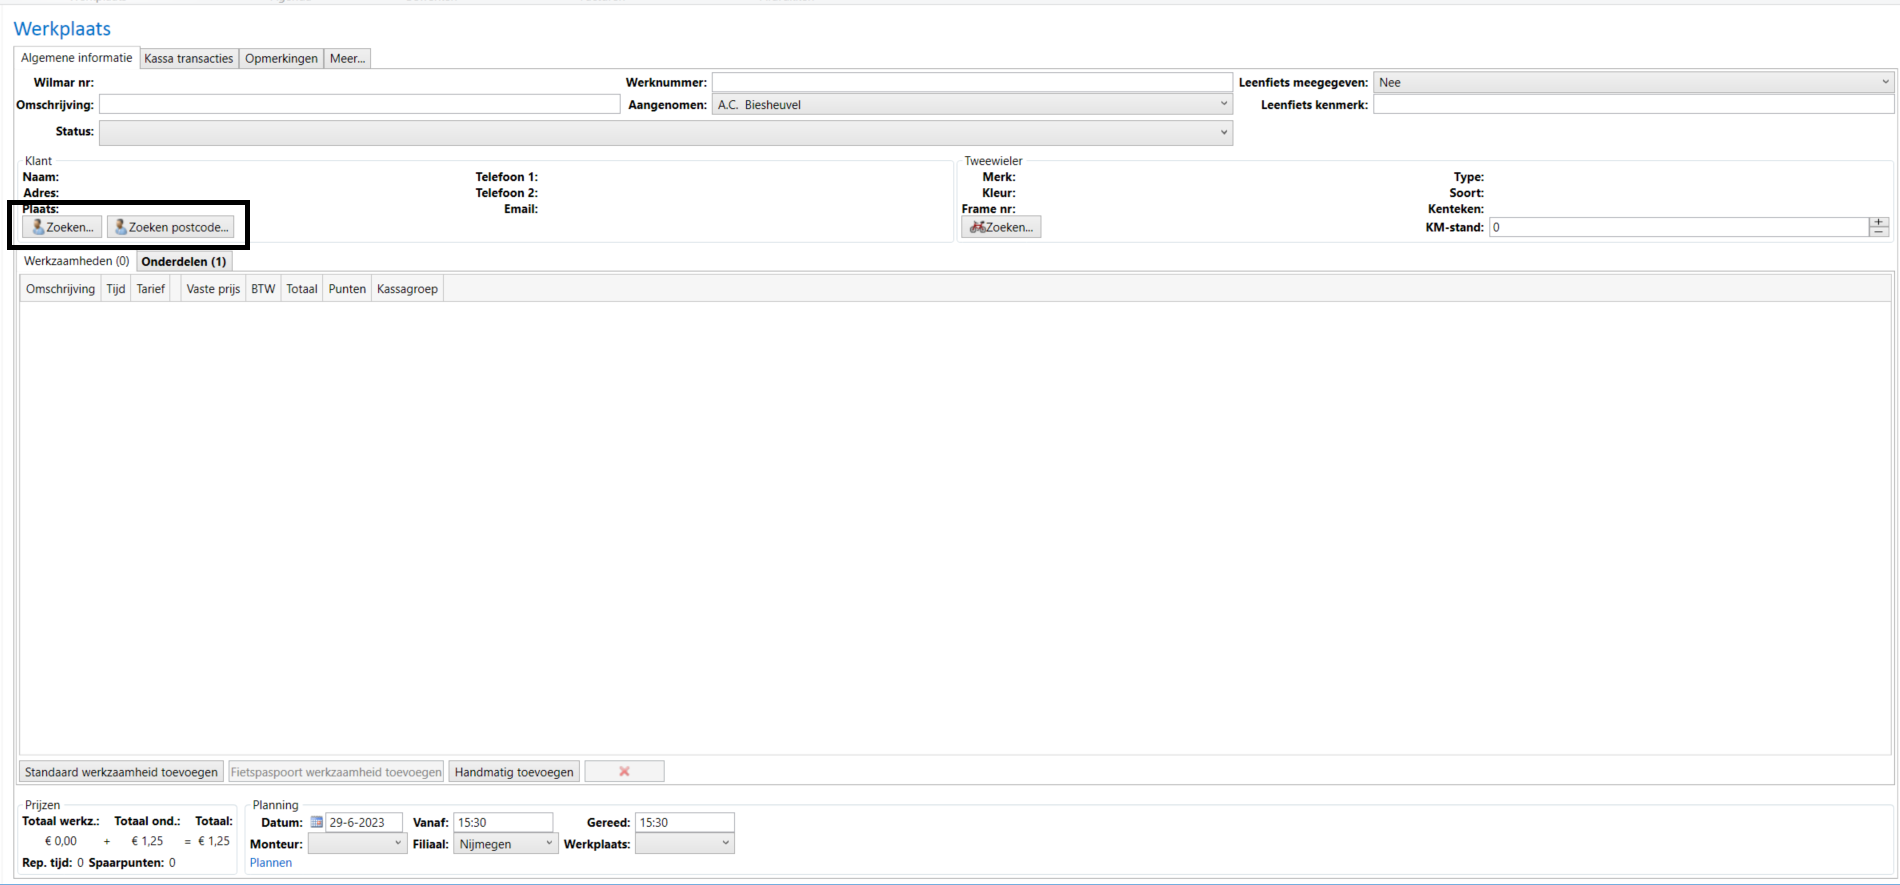Open the Filiaal dropdown showing Nijmegen
This screenshot has height=885, width=1900.
tap(549, 843)
